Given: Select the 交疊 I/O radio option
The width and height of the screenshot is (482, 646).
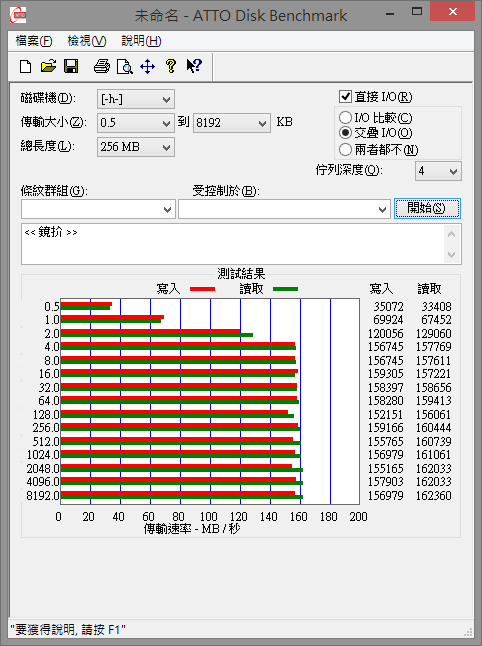Looking at the screenshot, I should point(345,133).
